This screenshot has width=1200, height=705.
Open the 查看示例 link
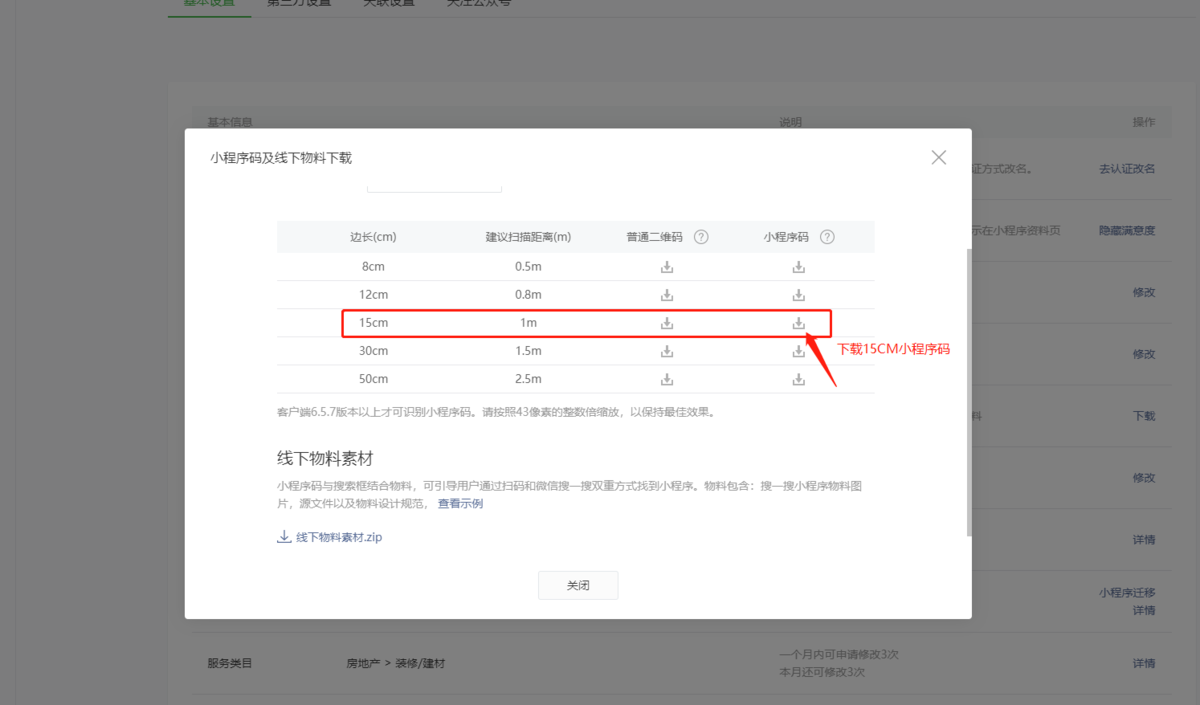click(460, 503)
